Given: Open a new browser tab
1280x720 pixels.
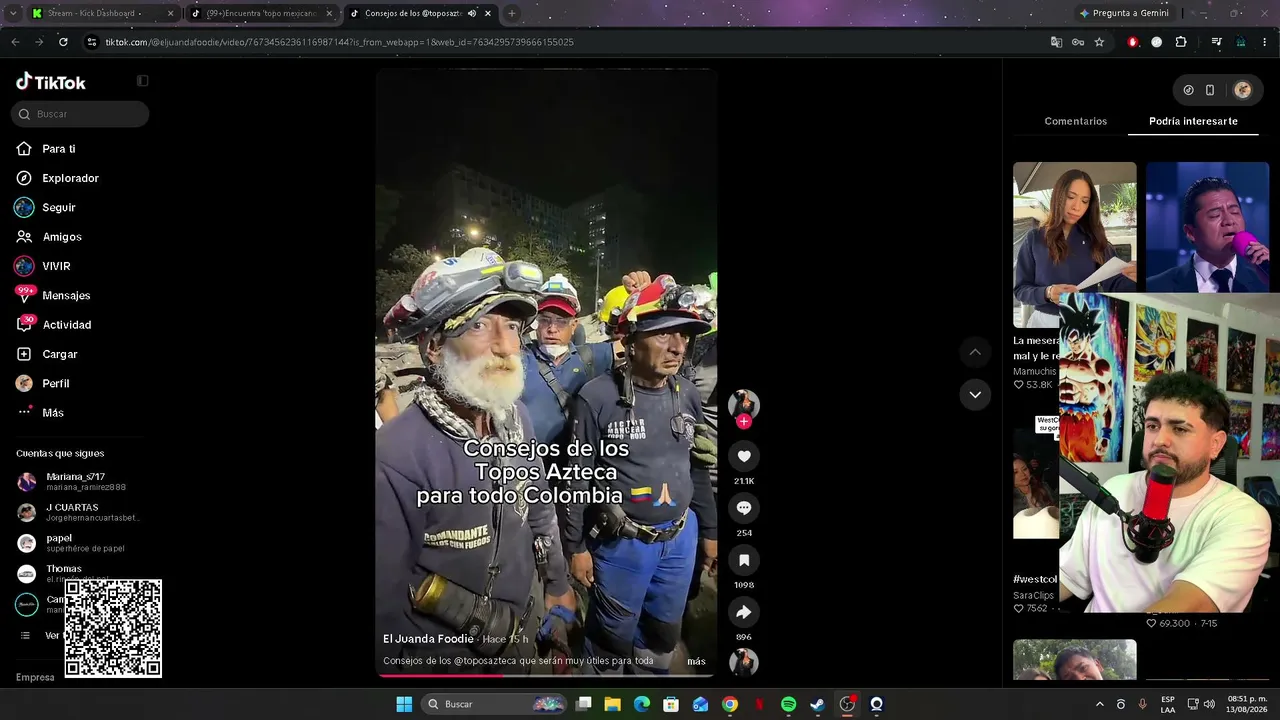Looking at the screenshot, I should point(512,13).
